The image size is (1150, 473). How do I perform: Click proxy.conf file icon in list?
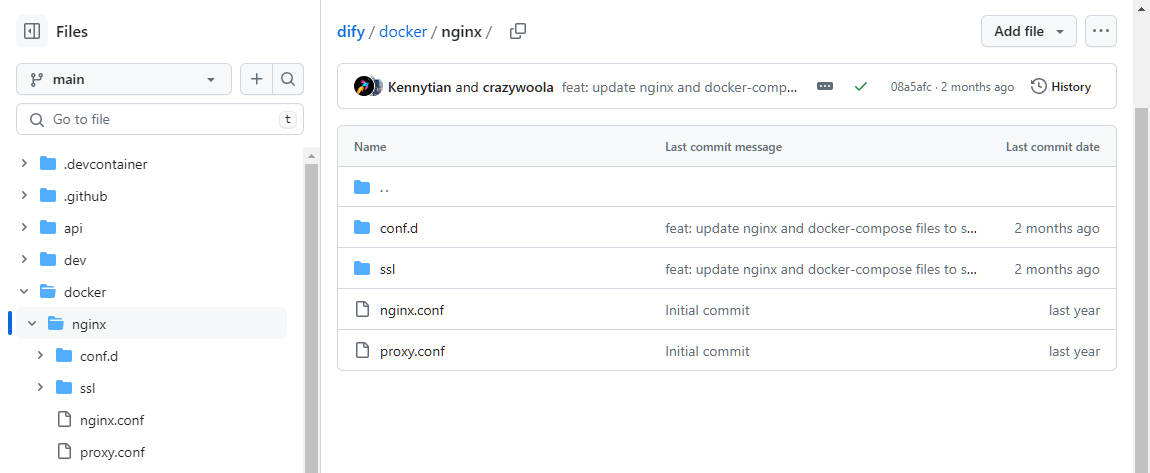point(362,351)
